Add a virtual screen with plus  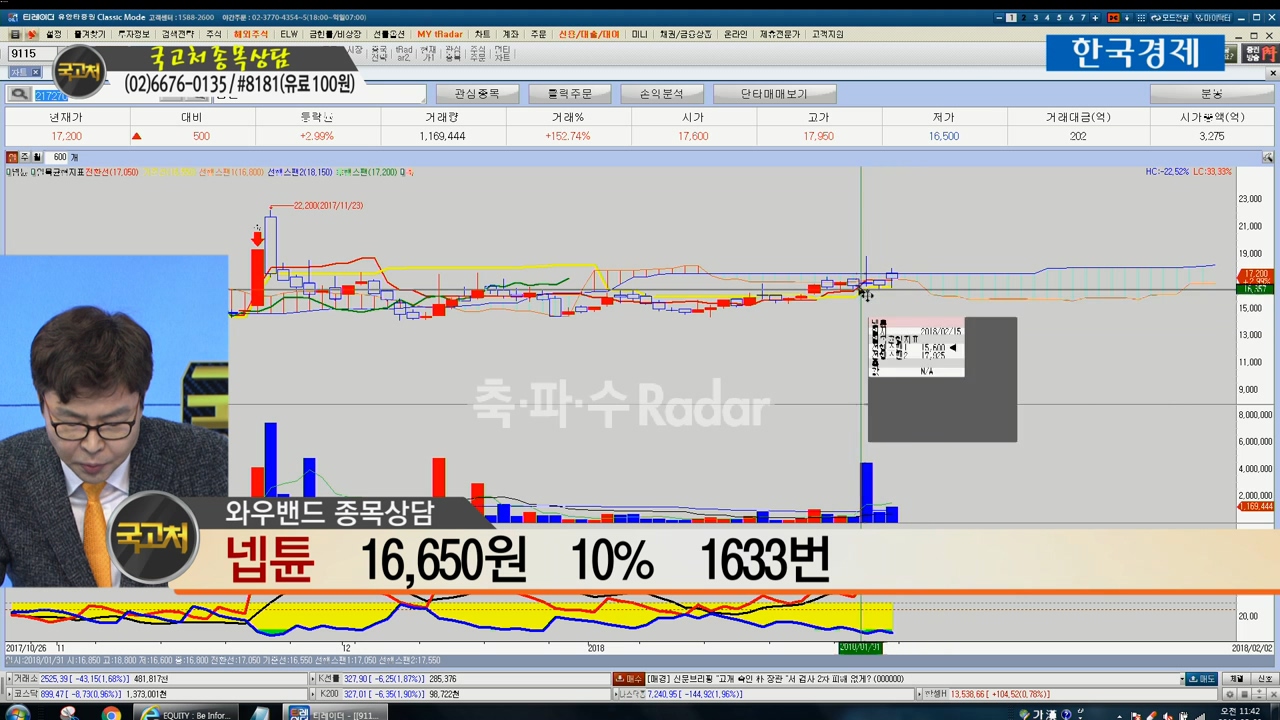1095,18
